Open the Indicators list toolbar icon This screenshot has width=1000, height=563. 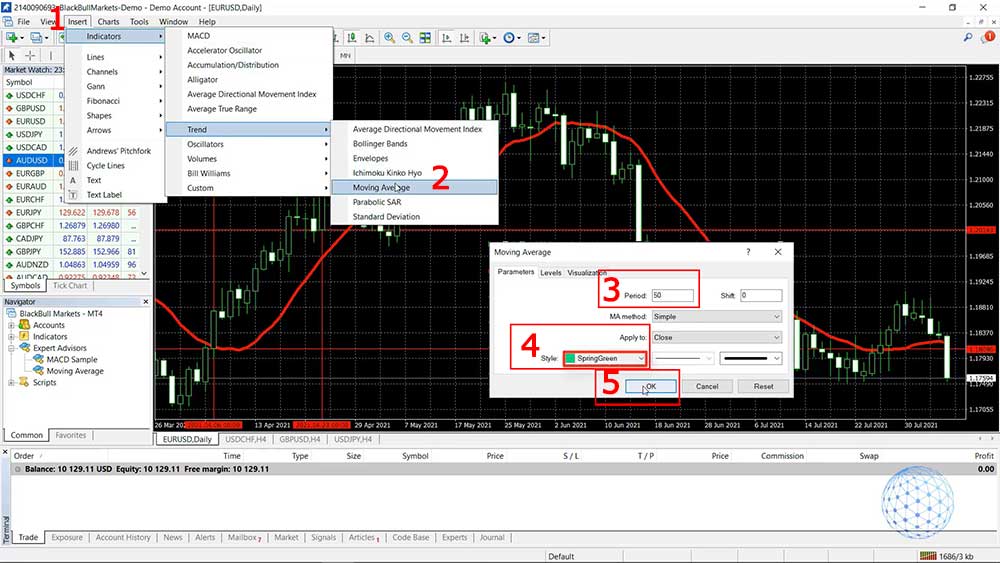(487, 38)
